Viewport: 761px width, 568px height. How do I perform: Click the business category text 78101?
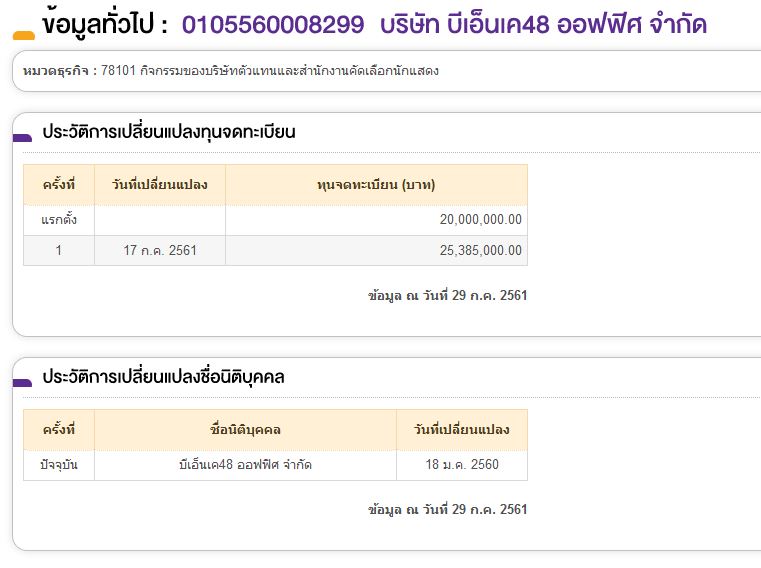pyautogui.click(x=118, y=71)
